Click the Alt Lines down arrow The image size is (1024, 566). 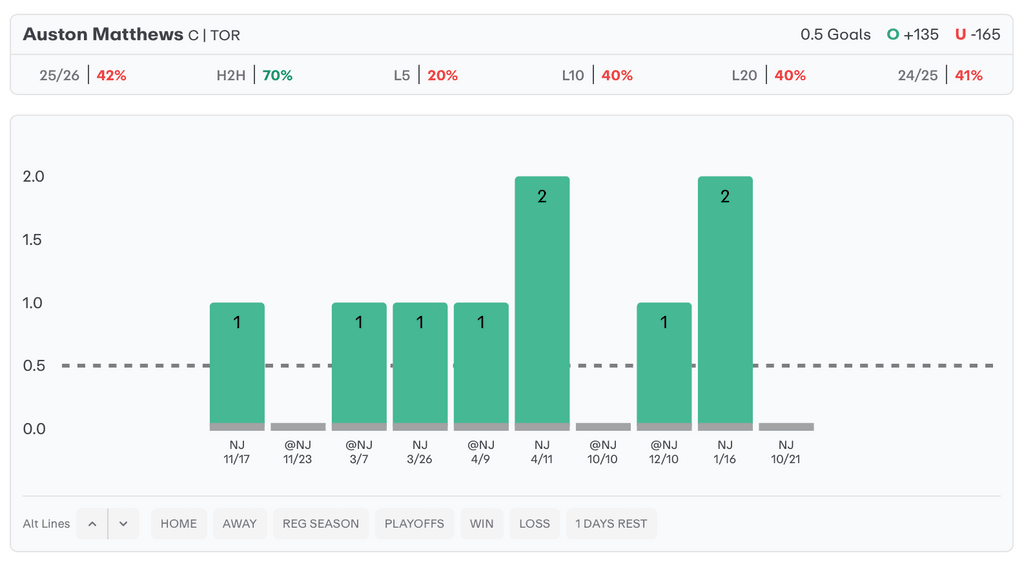pyautogui.click(x=123, y=523)
